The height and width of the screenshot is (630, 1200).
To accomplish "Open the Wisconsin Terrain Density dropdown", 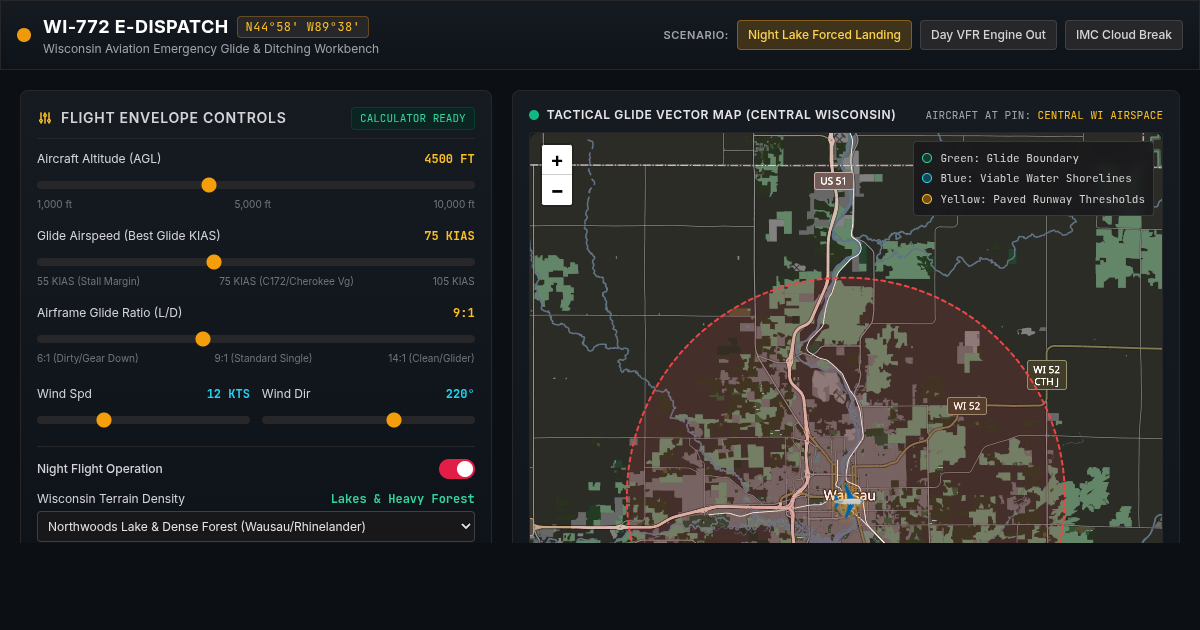I will point(256,526).
